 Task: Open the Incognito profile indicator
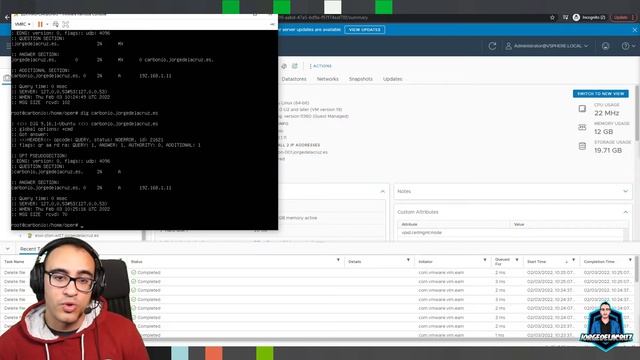coord(589,18)
